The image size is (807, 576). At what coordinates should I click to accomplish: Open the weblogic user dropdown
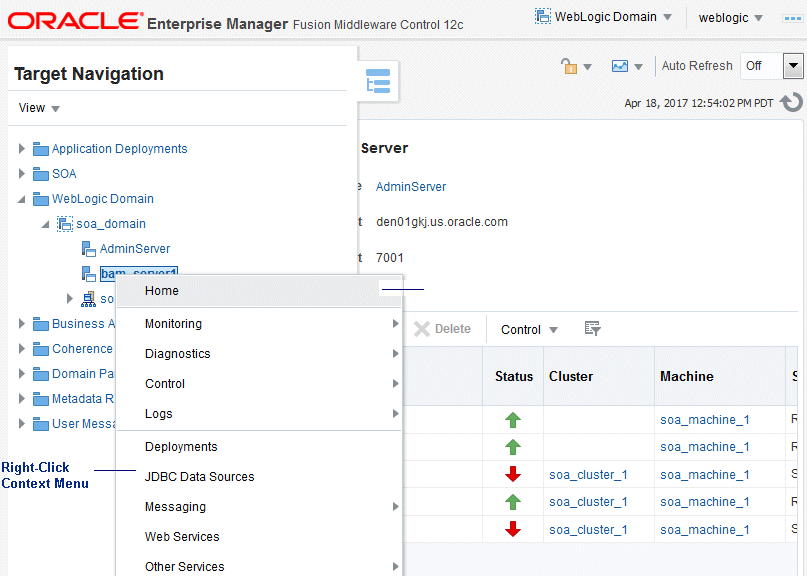tap(730, 18)
